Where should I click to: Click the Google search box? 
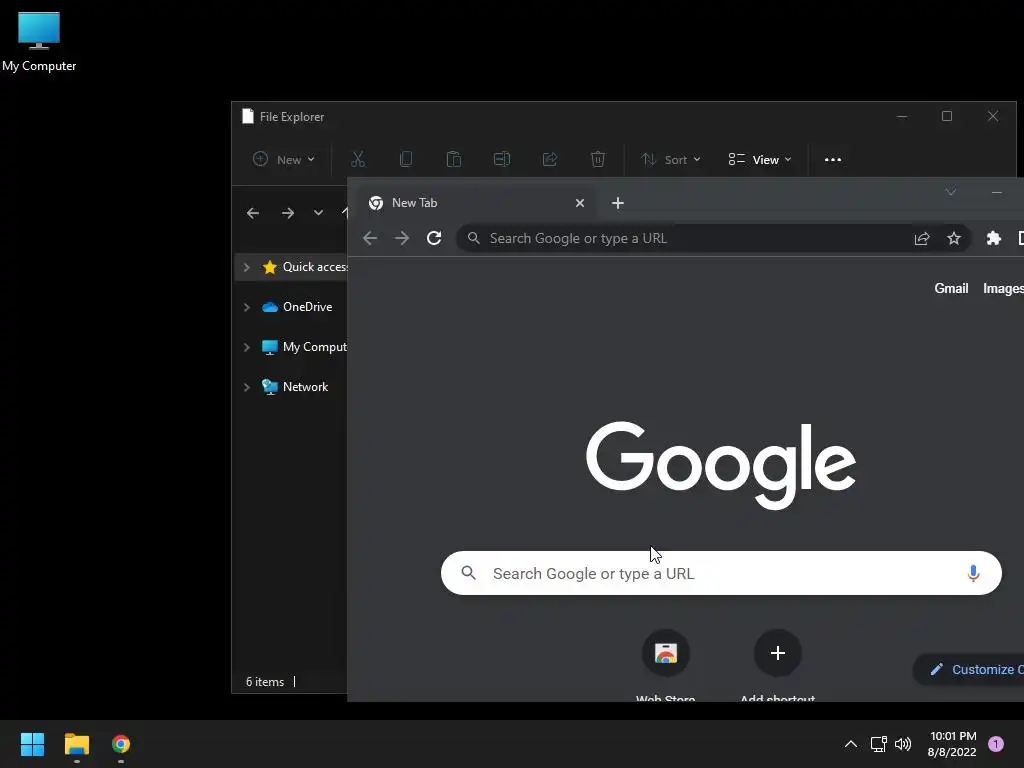pos(721,573)
